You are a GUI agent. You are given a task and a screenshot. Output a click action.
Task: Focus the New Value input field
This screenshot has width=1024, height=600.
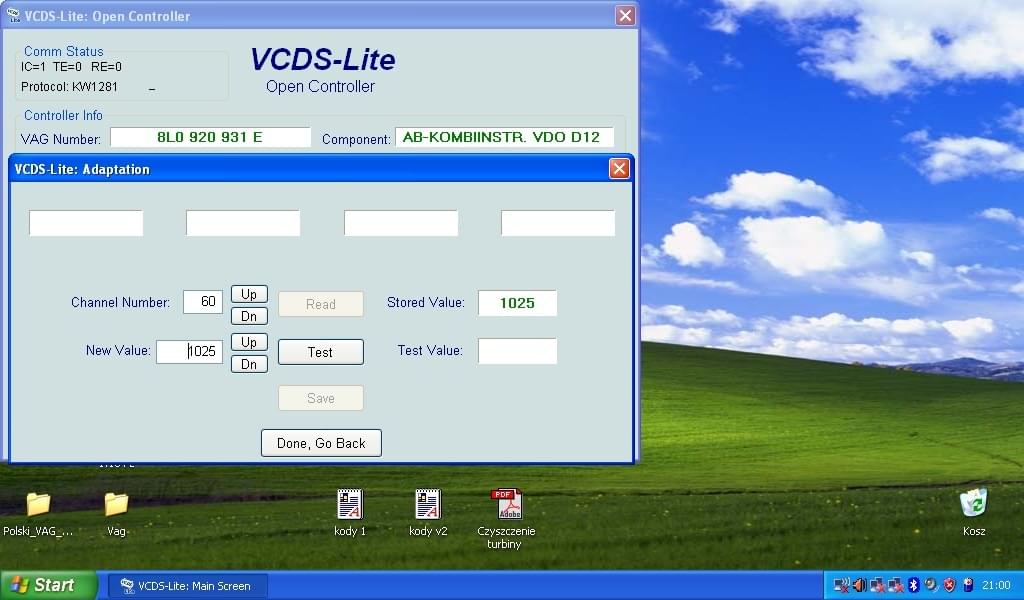(189, 351)
